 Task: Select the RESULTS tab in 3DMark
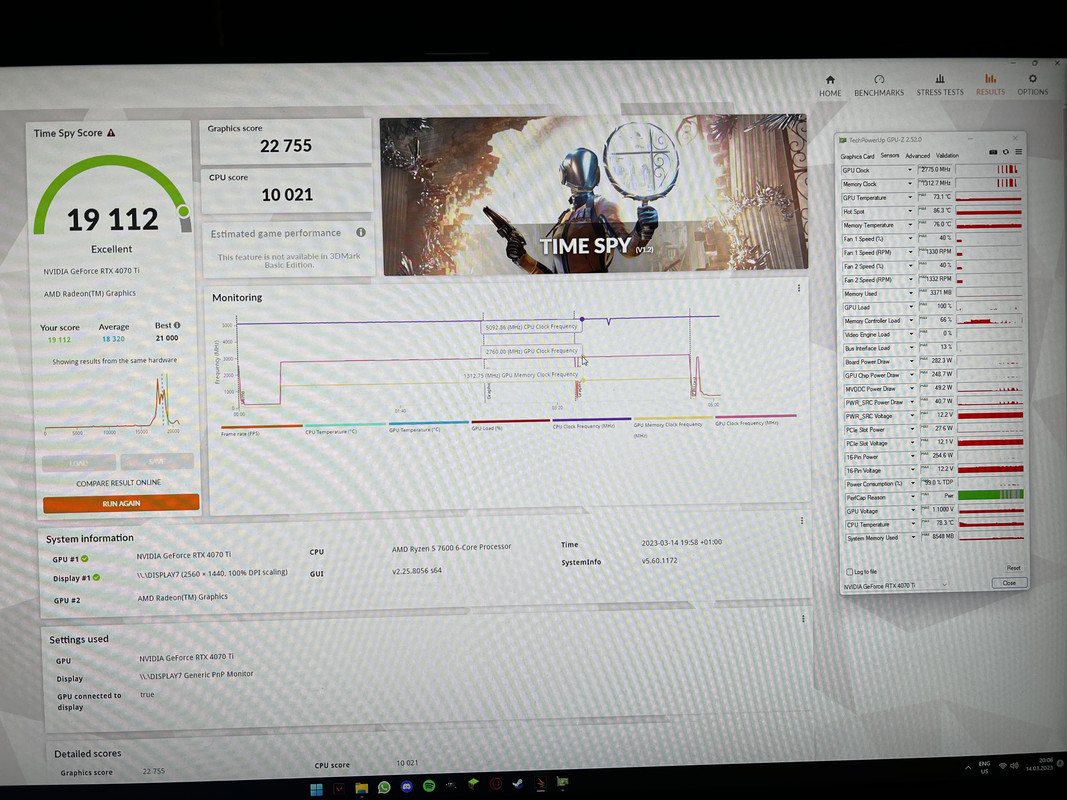(990, 85)
